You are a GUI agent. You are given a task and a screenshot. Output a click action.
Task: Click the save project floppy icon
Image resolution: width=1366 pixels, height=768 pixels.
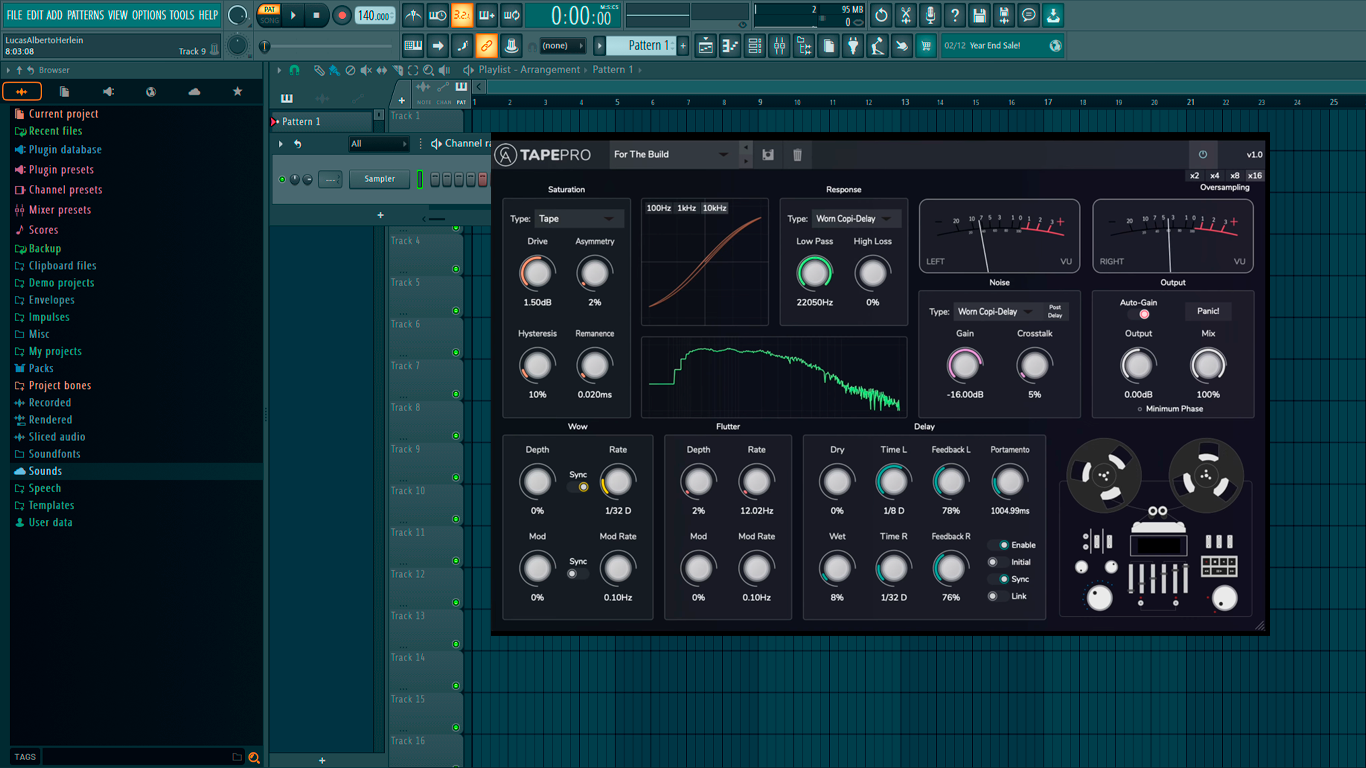coord(979,15)
